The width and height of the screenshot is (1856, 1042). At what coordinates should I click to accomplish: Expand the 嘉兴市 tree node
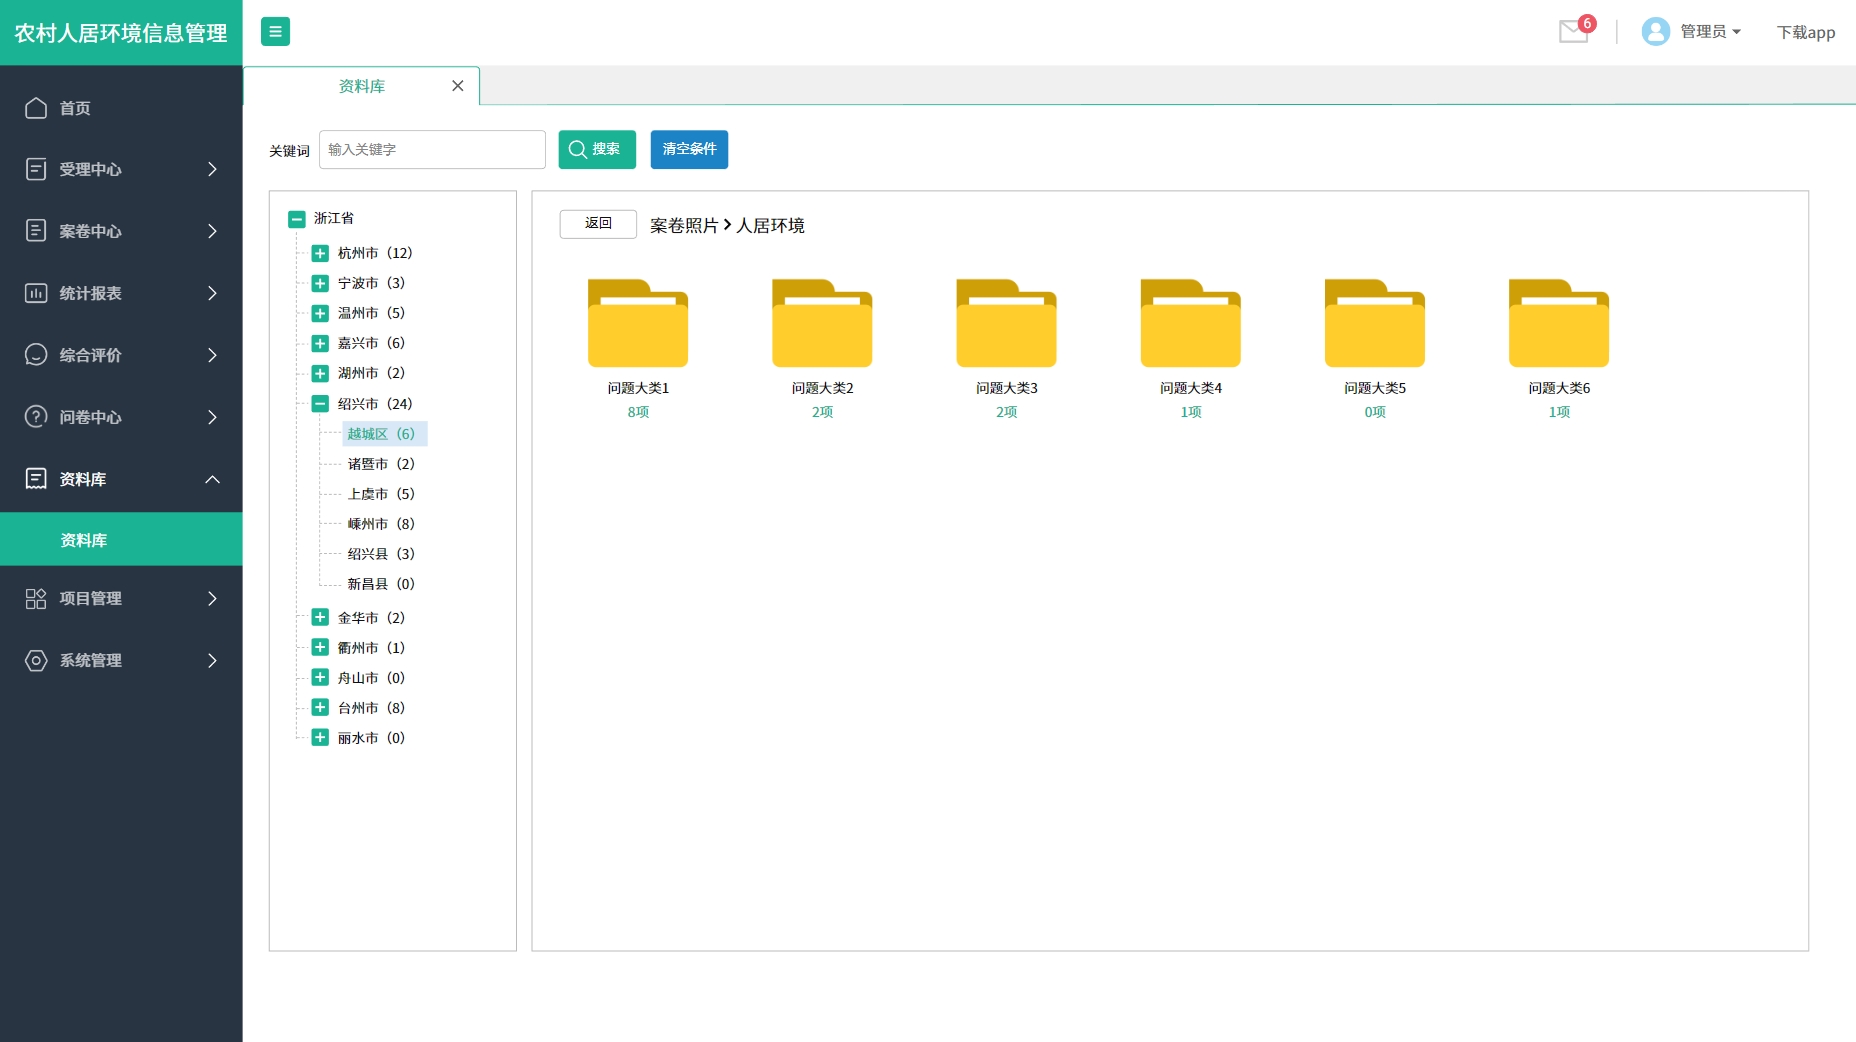[320, 343]
